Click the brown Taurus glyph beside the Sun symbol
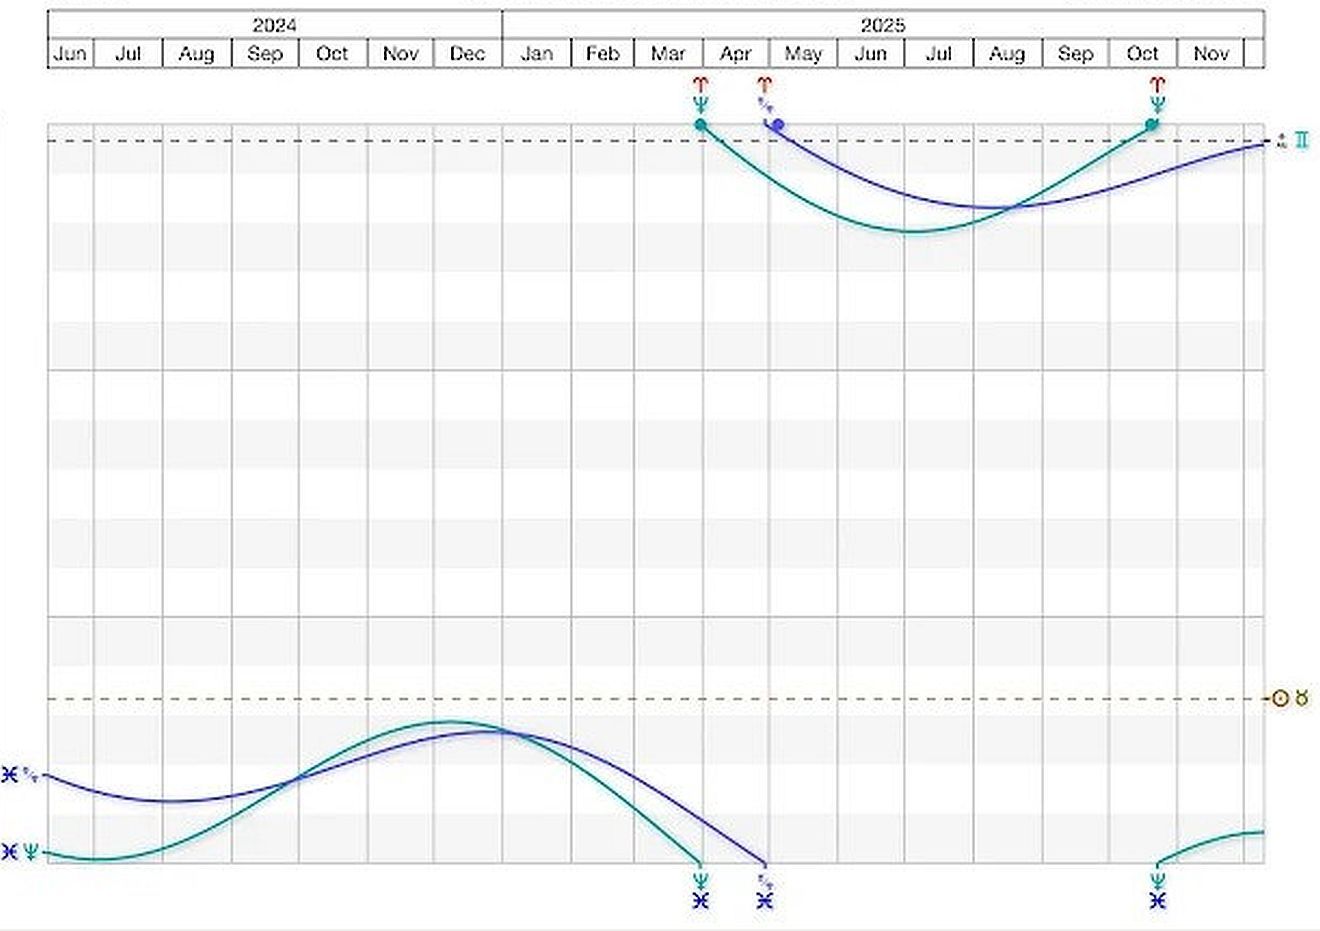This screenshot has height=931, width=1320. (1301, 697)
